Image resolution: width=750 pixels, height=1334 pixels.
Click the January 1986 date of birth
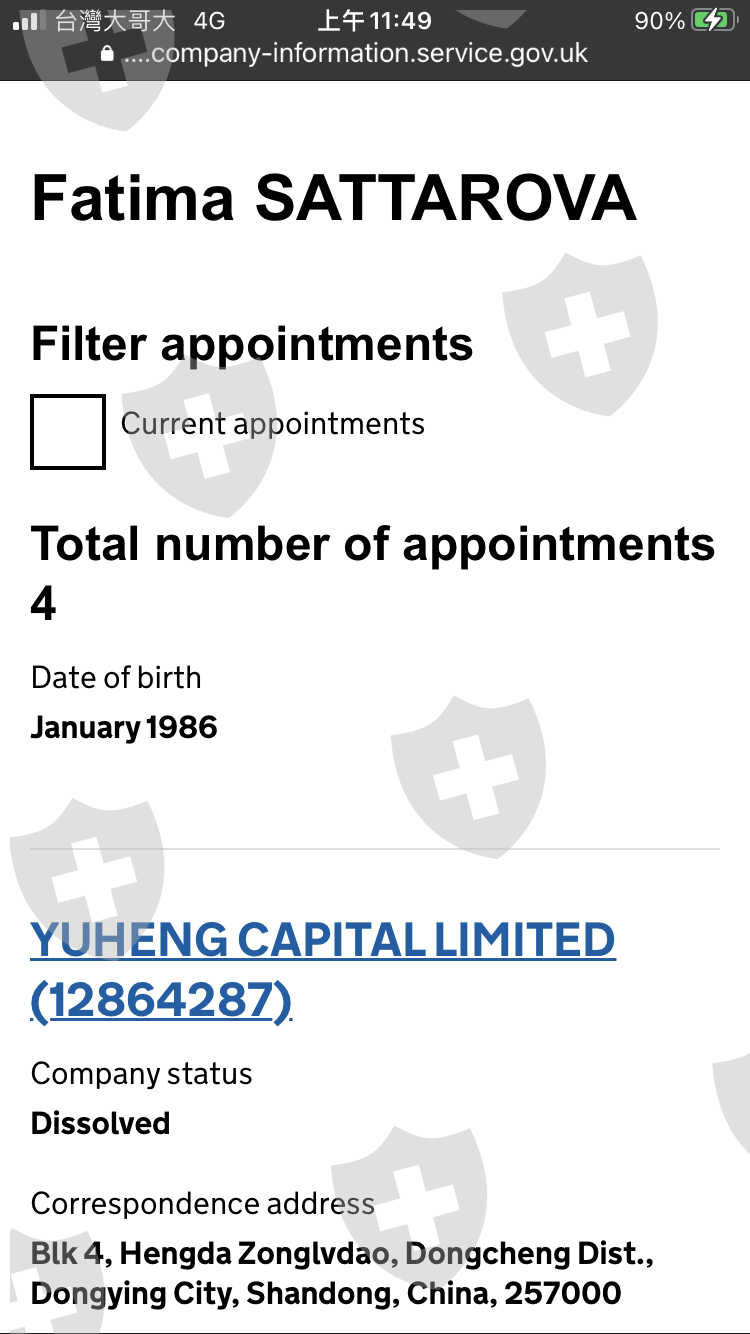(124, 727)
